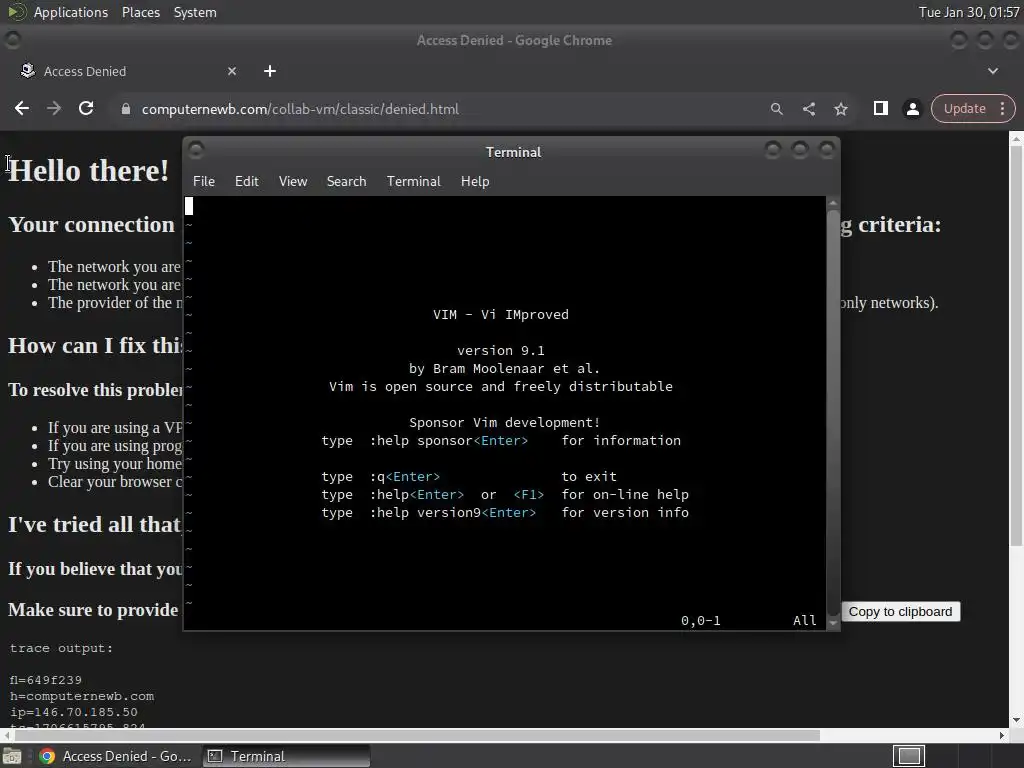Open the Terminal Edit menu
This screenshot has width=1024, height=768.
[246, 182]
